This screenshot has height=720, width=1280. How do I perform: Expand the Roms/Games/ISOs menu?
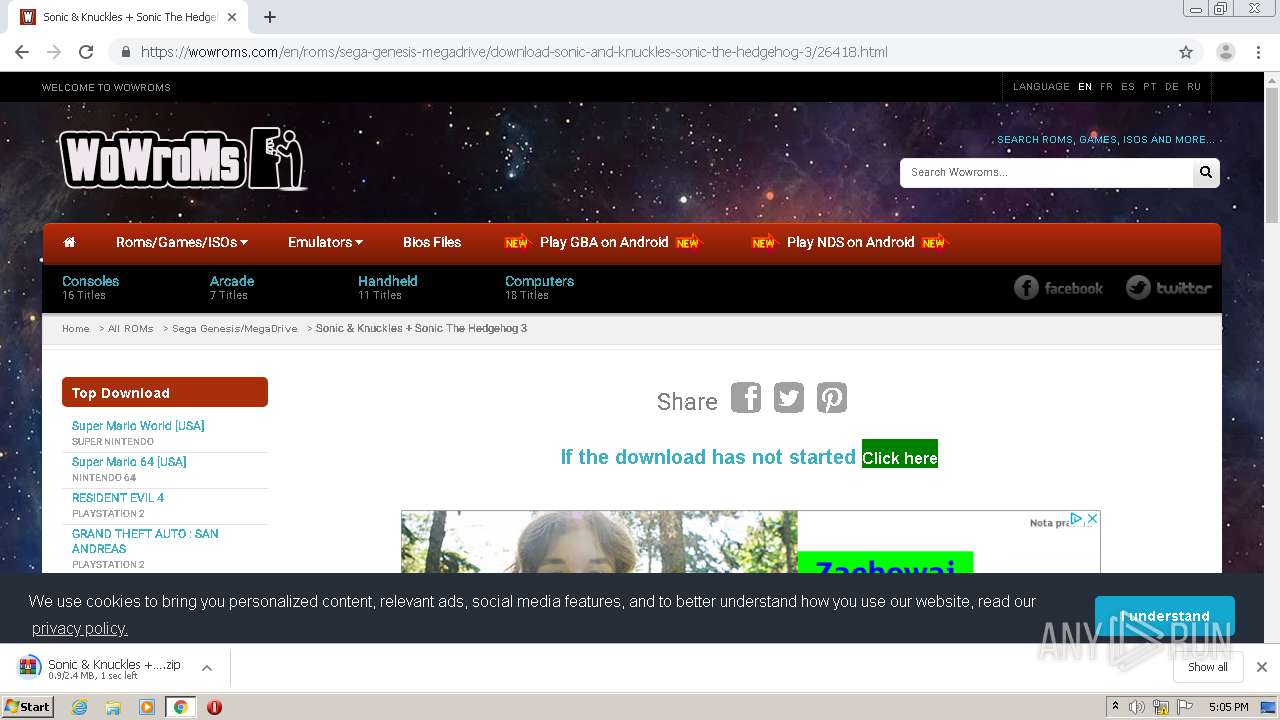182,242
